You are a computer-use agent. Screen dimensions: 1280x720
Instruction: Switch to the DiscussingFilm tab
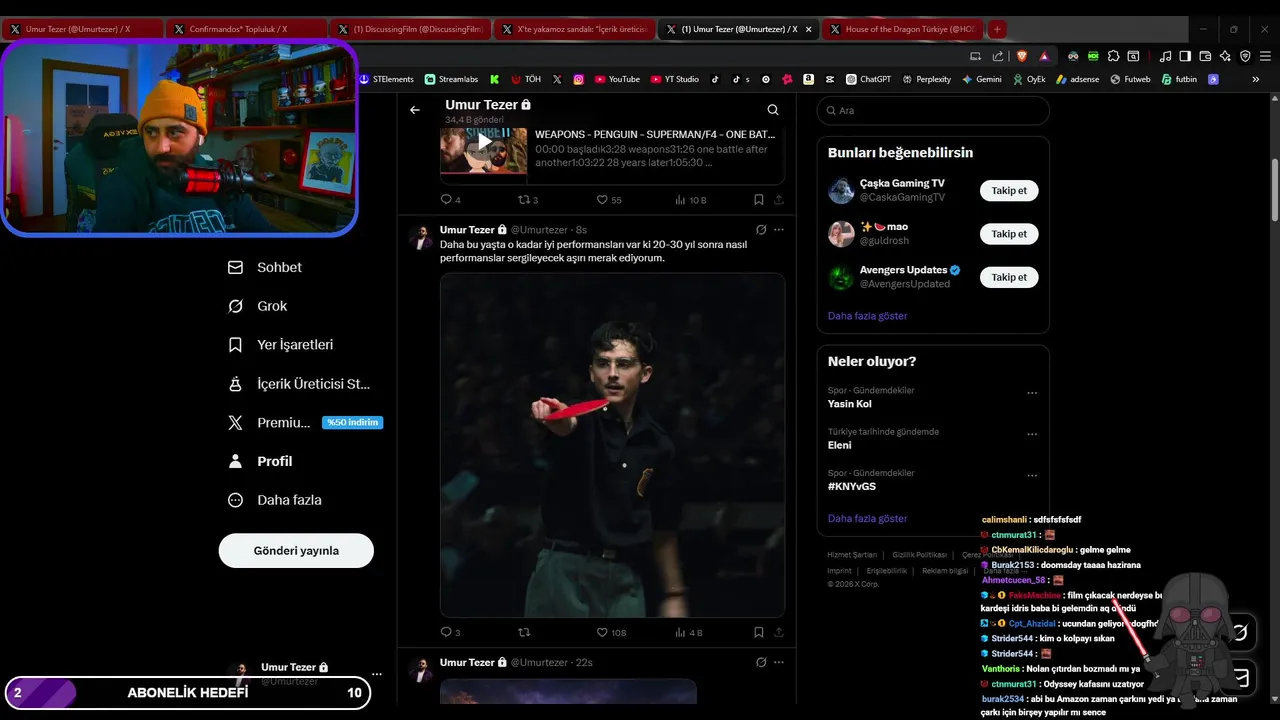pos(410,29)
